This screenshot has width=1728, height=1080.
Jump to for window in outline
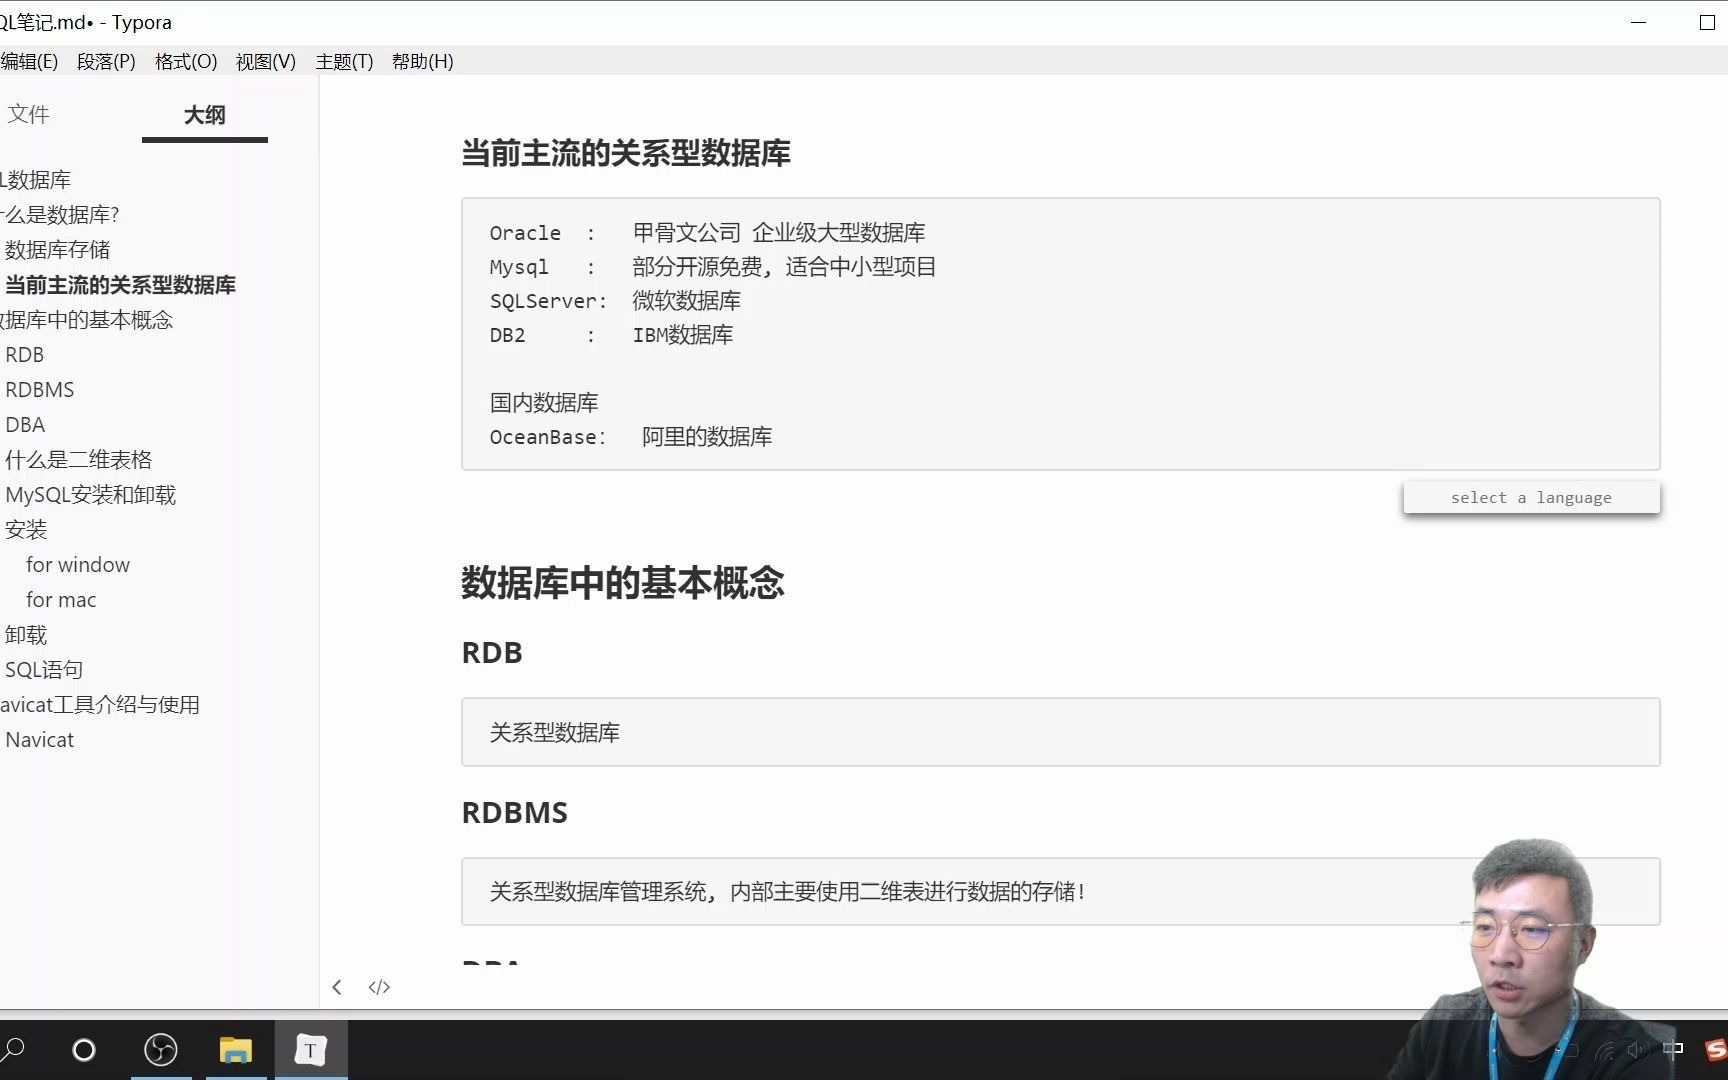point(78,565)
